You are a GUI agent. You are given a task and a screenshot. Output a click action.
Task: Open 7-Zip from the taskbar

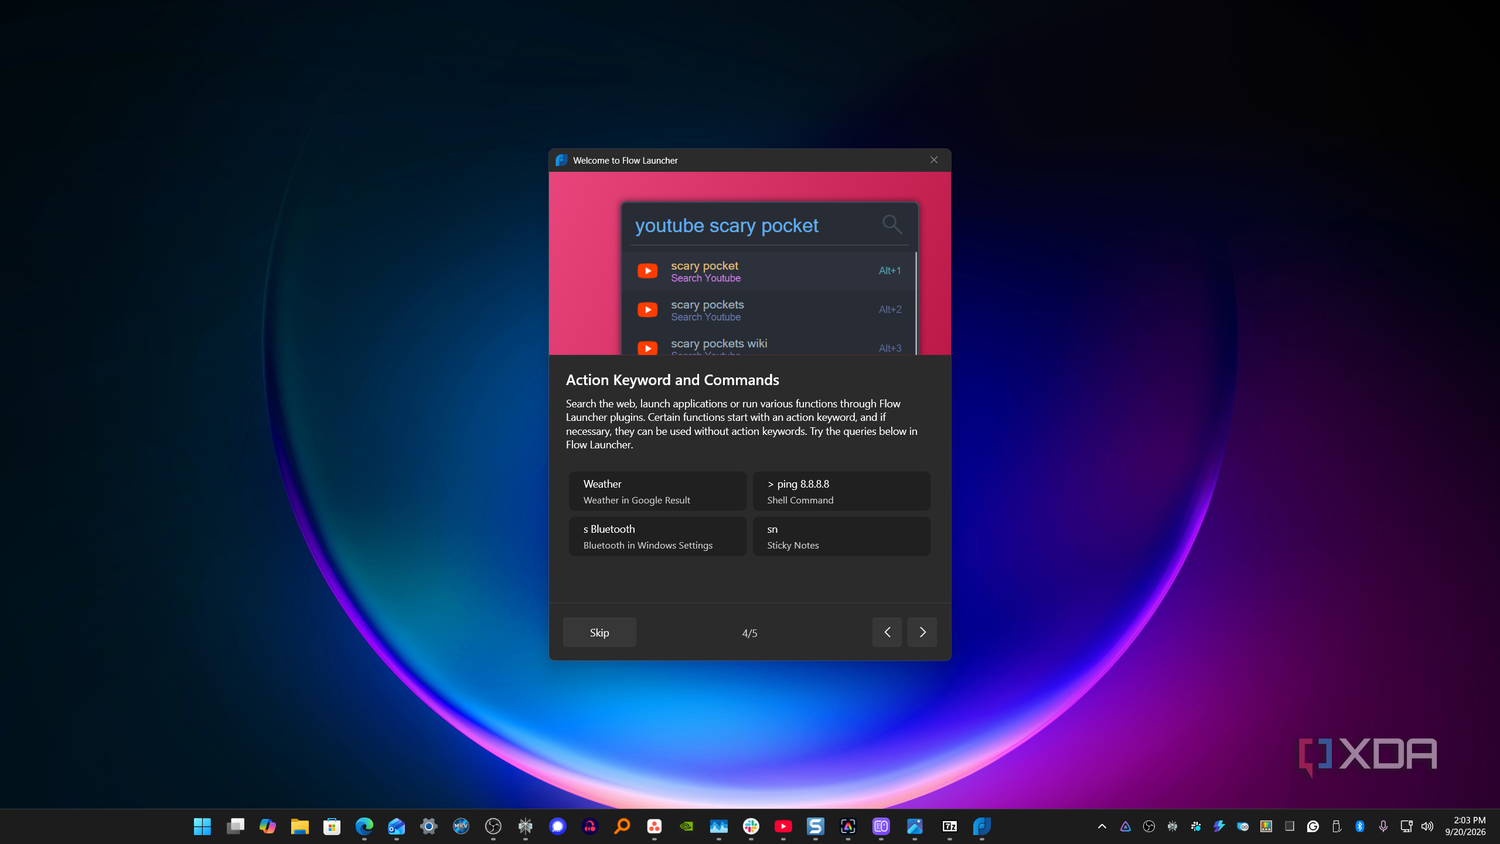pos(950,826)
